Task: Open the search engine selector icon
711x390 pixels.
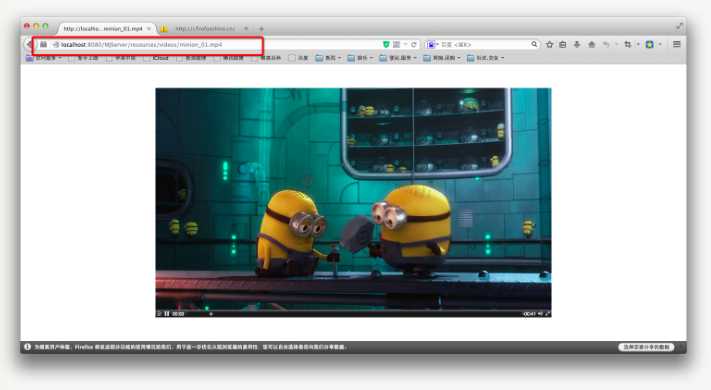Action: click(431, 44)
